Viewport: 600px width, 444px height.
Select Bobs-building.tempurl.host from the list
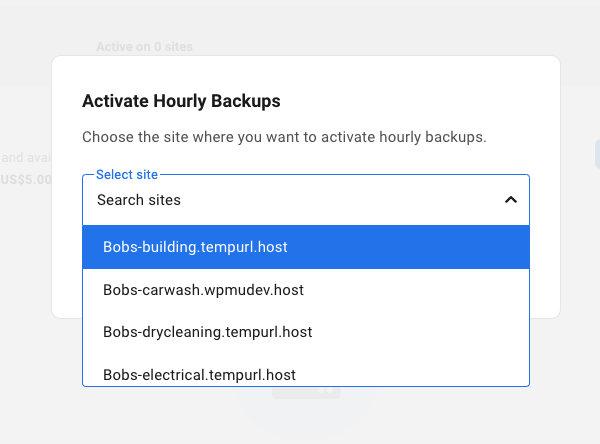[196, 247]
